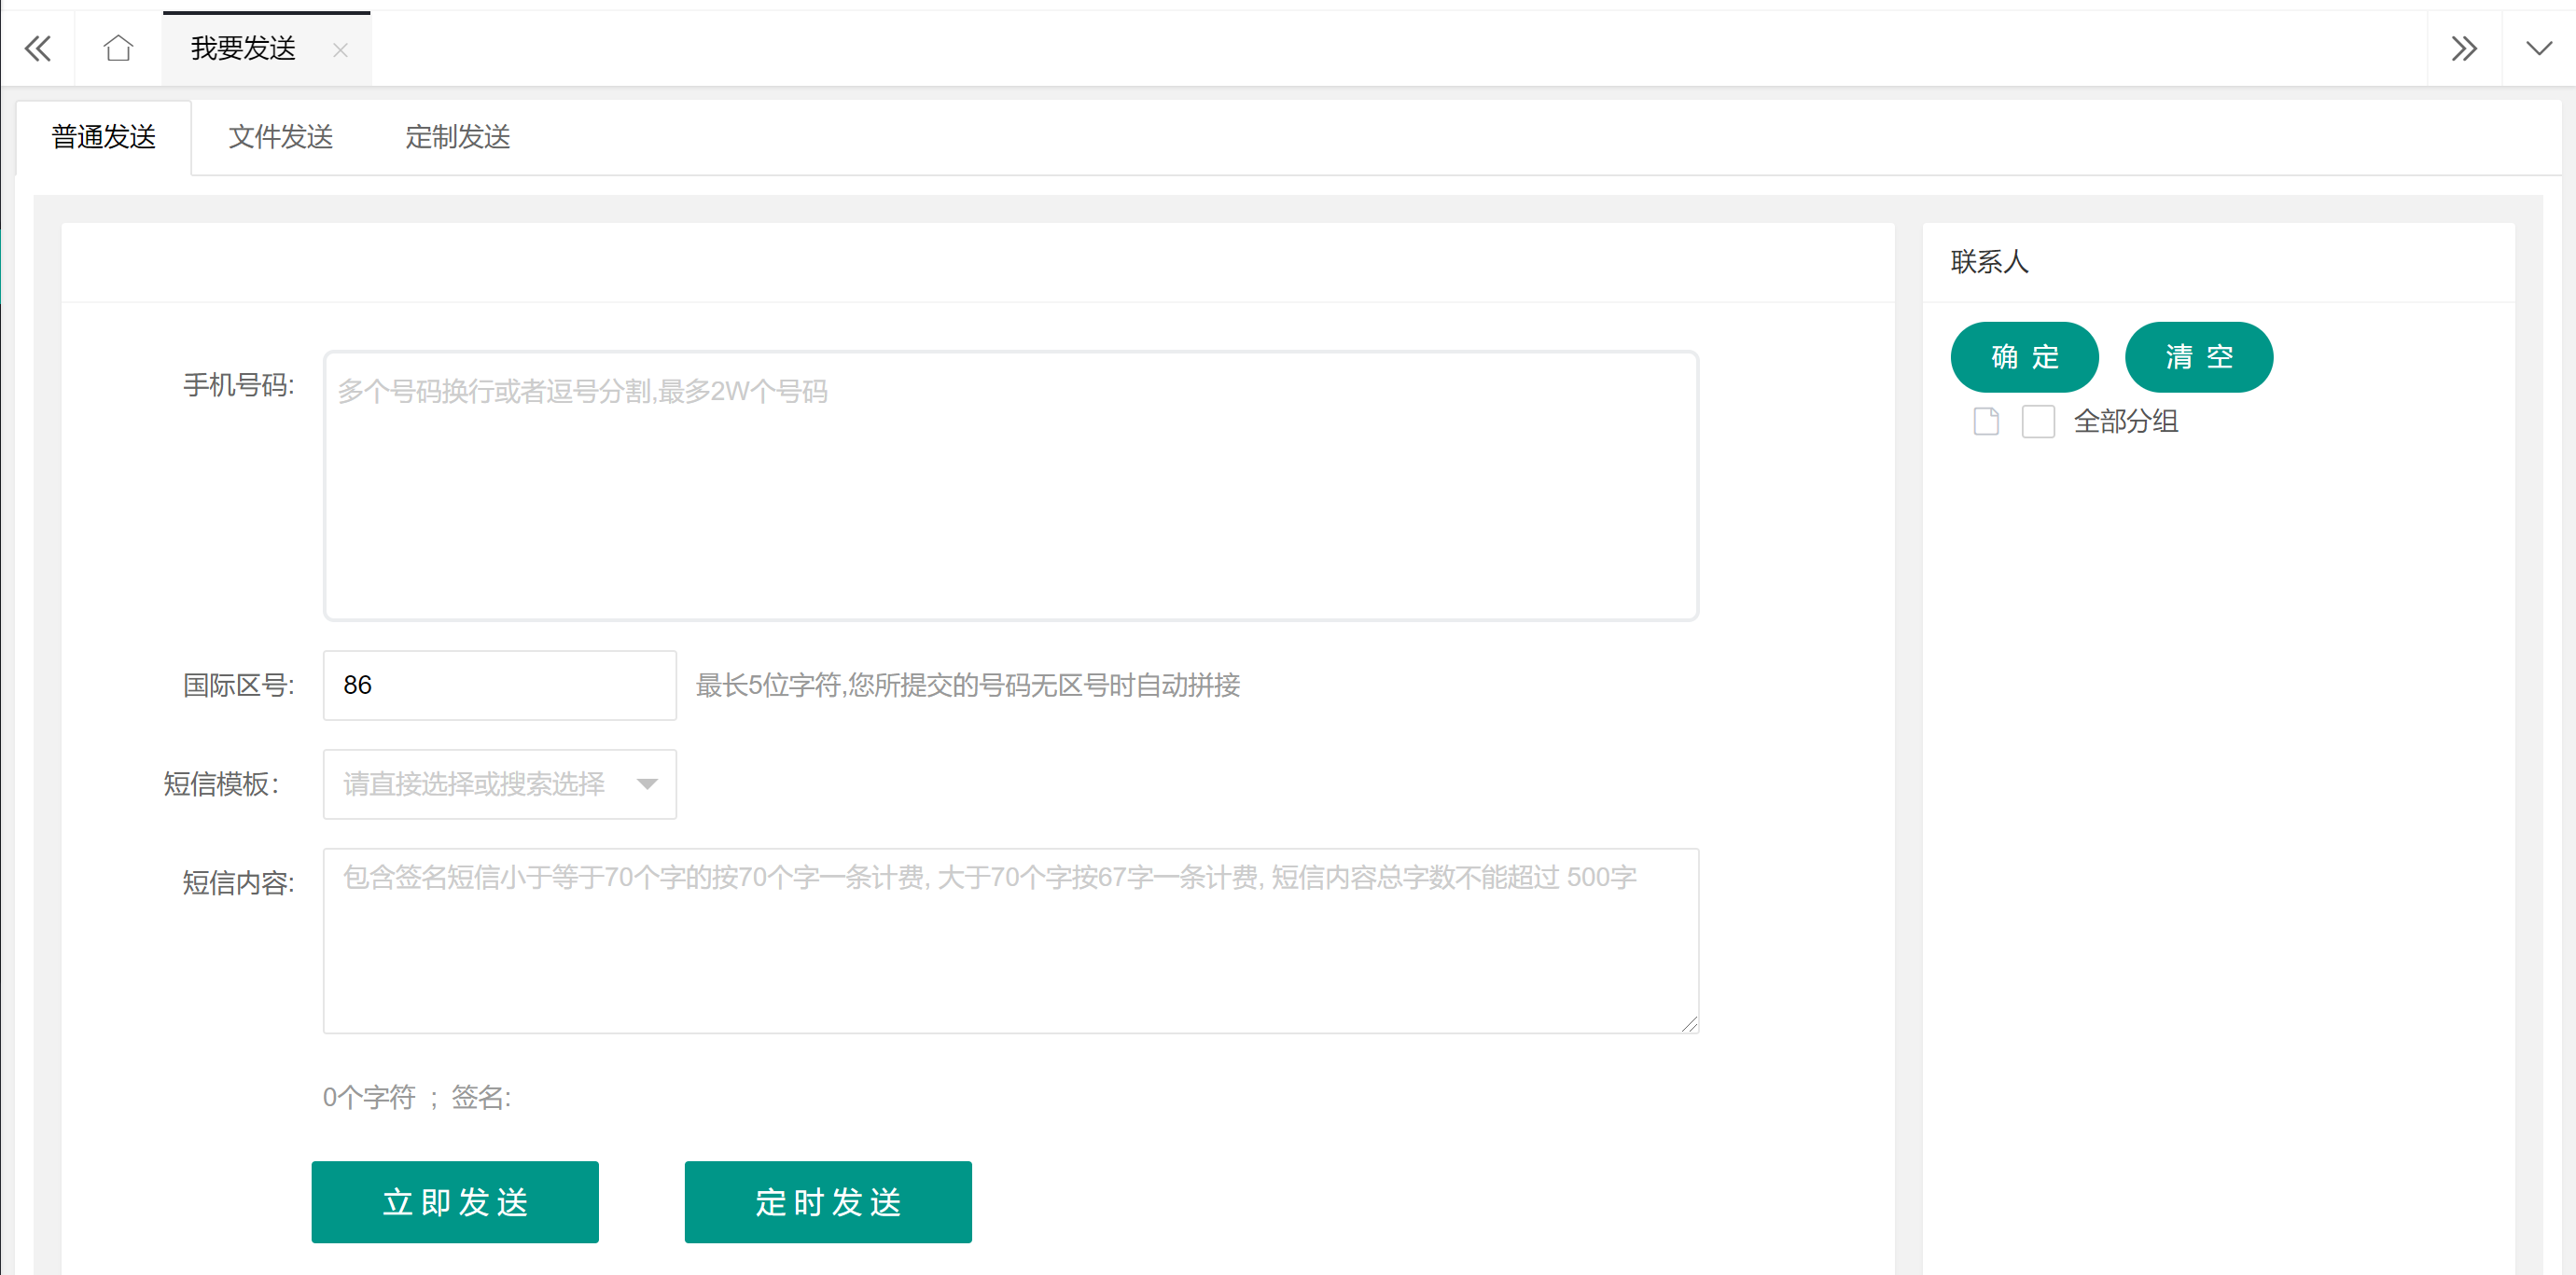Click the file icon beside 全部分组

[1986, 421]
